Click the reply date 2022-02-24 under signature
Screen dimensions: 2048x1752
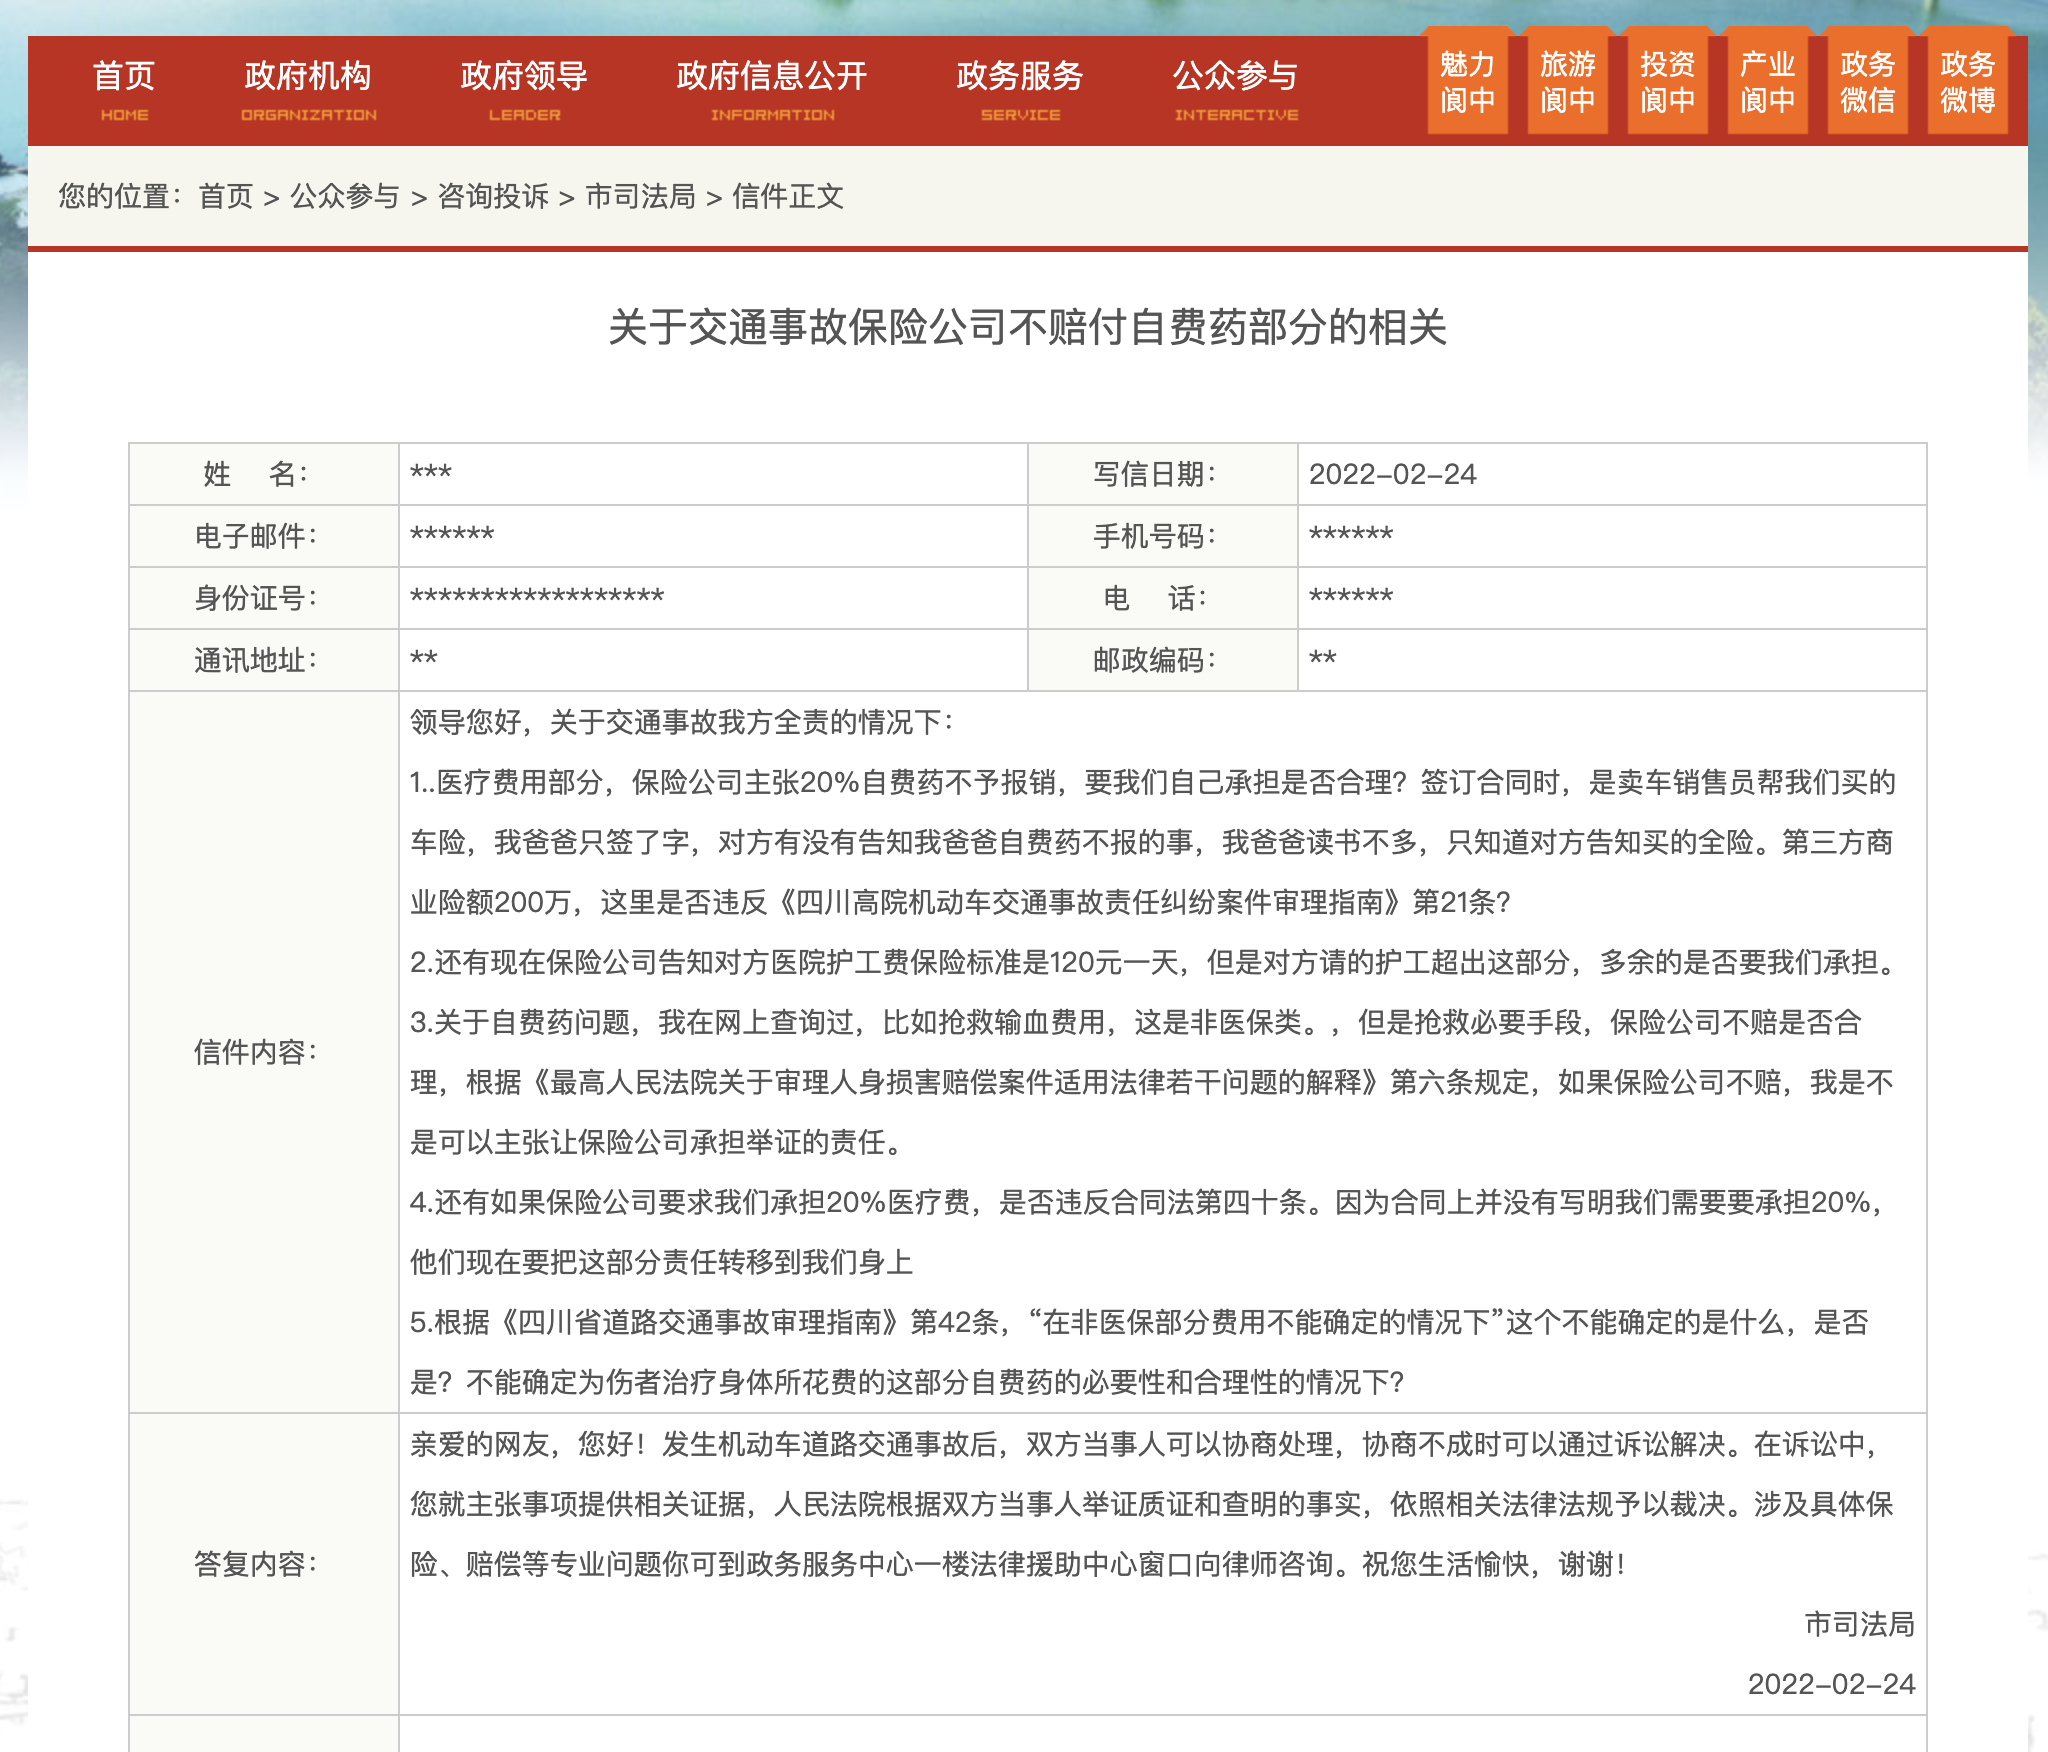[x=1831, y=1684]
